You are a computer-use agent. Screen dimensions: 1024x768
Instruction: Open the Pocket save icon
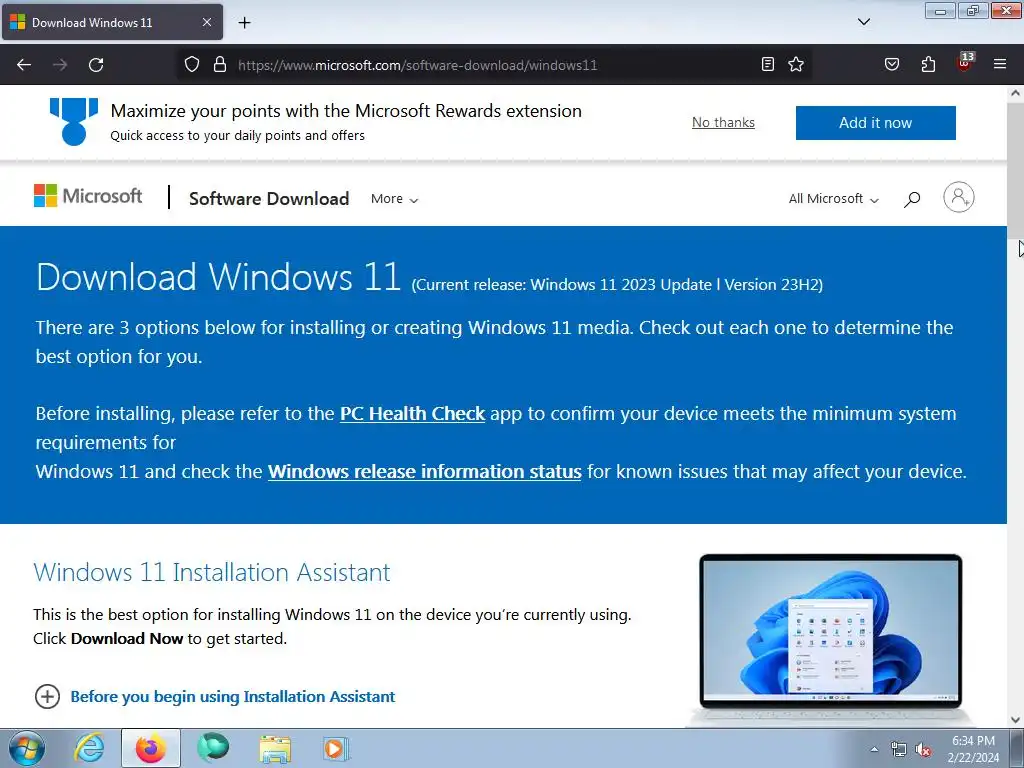[891, 64]
